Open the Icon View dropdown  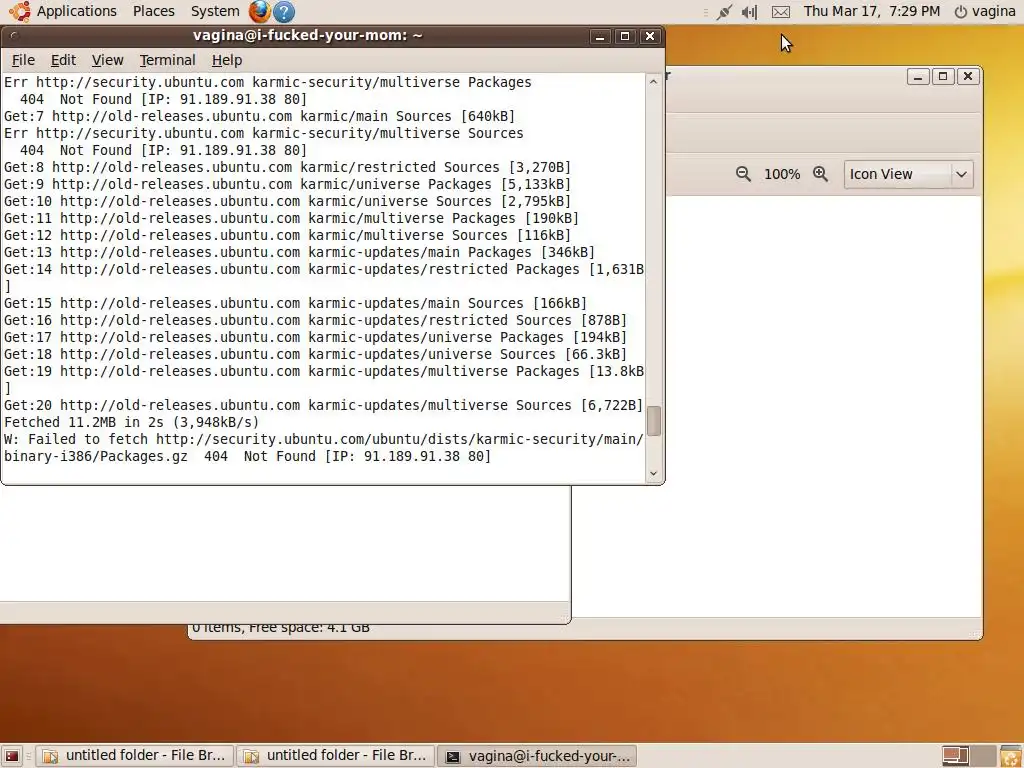(x=908, y=174)
